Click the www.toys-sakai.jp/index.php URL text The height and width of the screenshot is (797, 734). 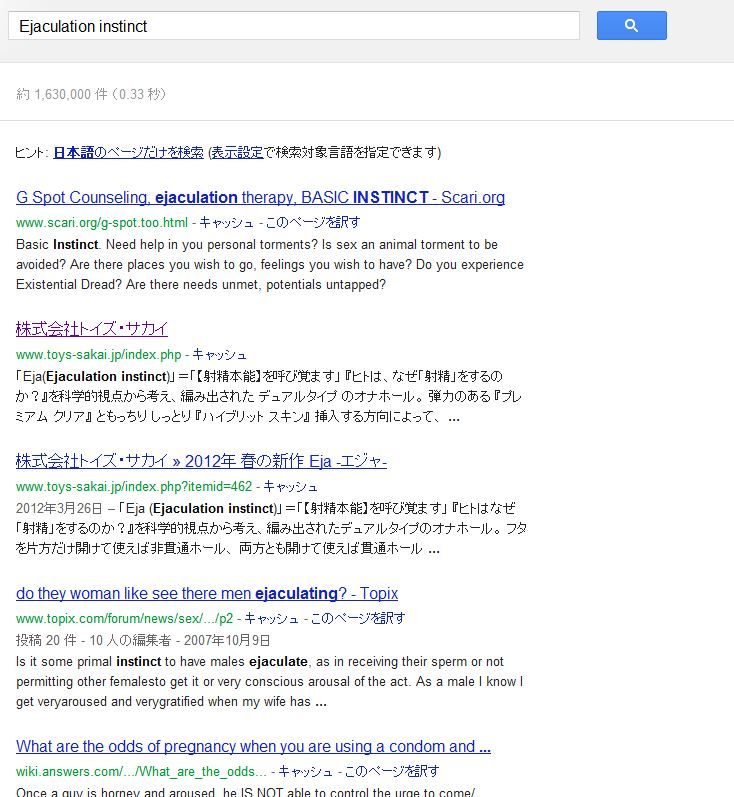[99, 354]
